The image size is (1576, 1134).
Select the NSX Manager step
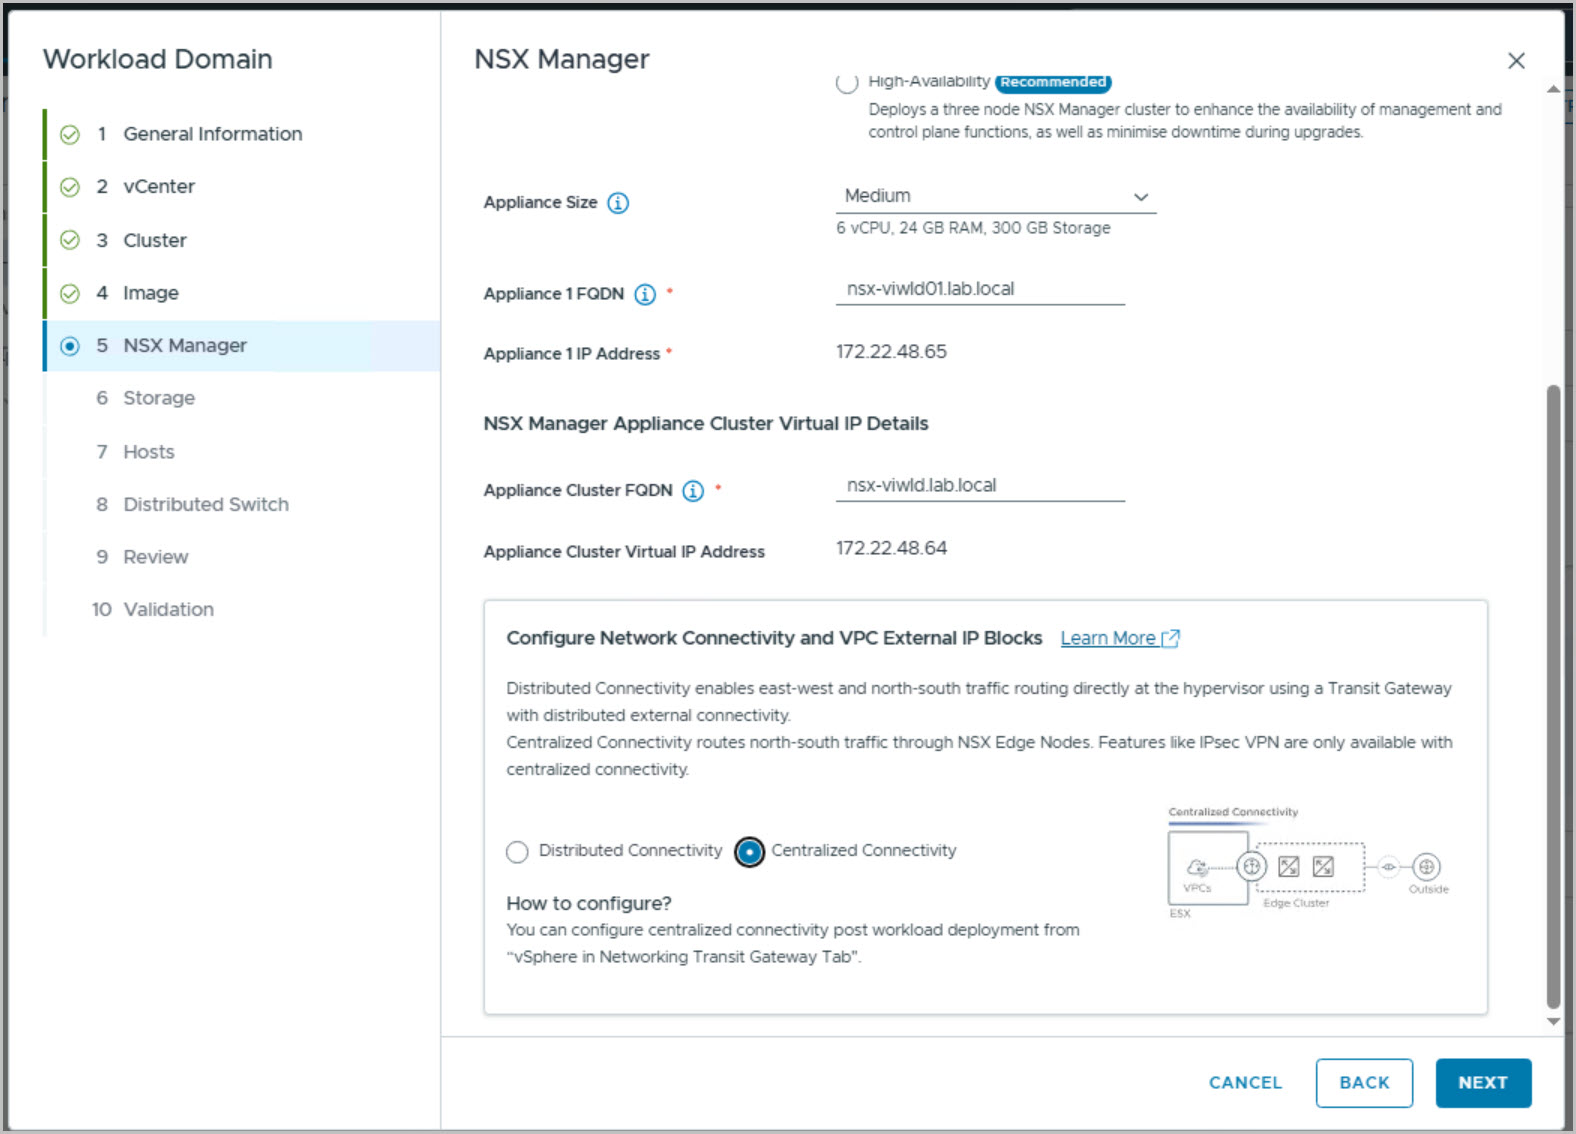tap(242, 346)
